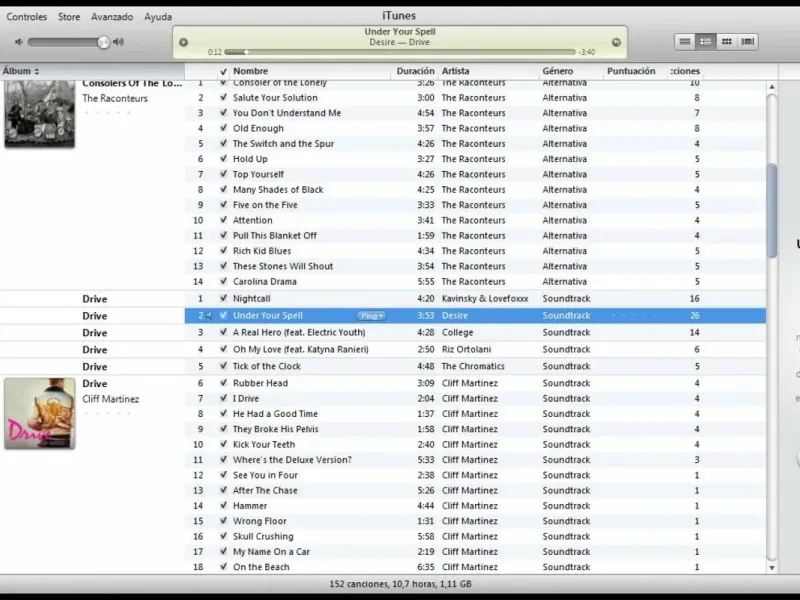Viewport: 800px width, 600px height.
Task: Uncheck the Rubber Head checkbox
Action: tap(223, 383)
